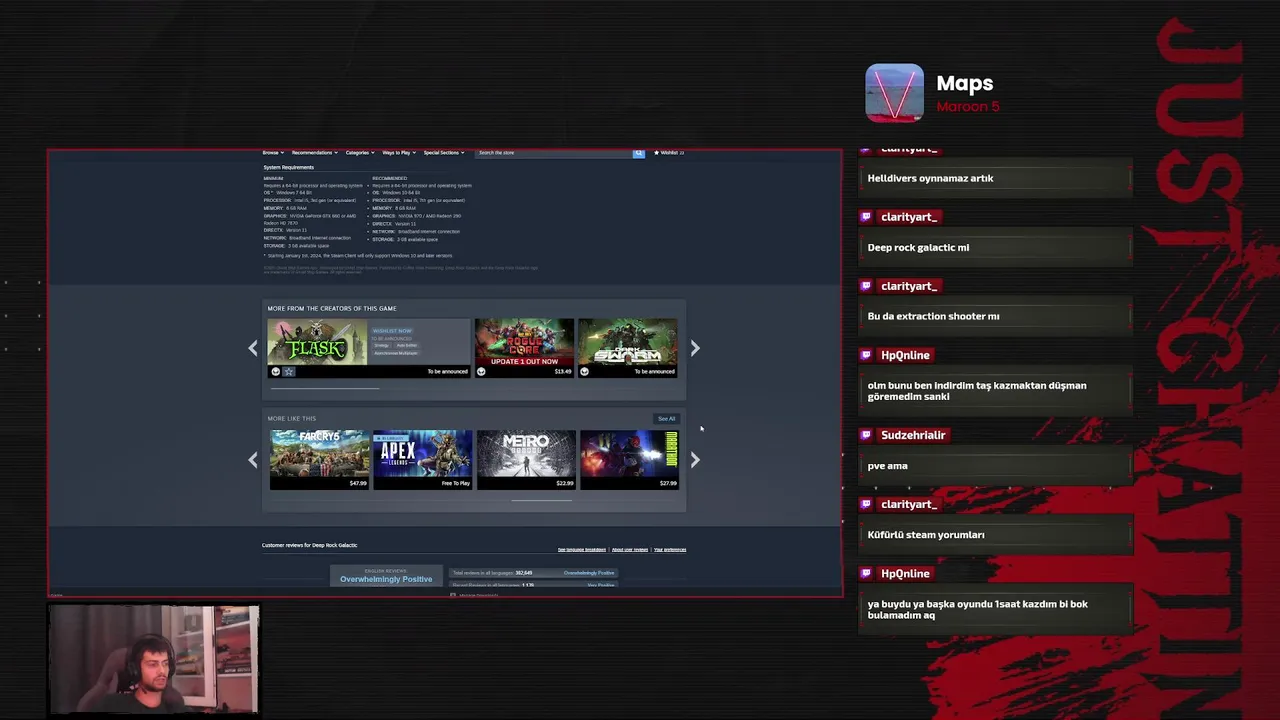Open See language breakdown link

coord(582,550)
